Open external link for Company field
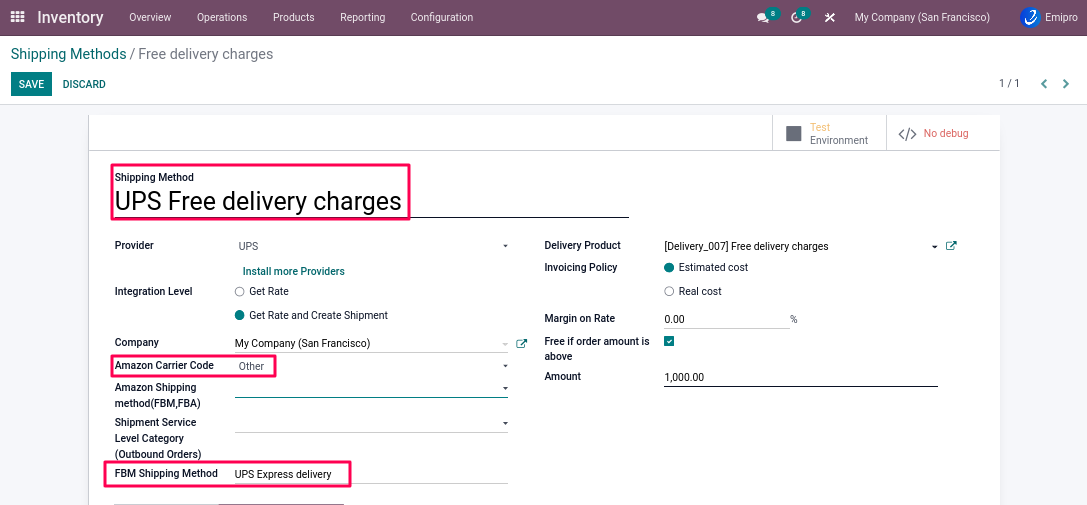 tap(521, 344)
